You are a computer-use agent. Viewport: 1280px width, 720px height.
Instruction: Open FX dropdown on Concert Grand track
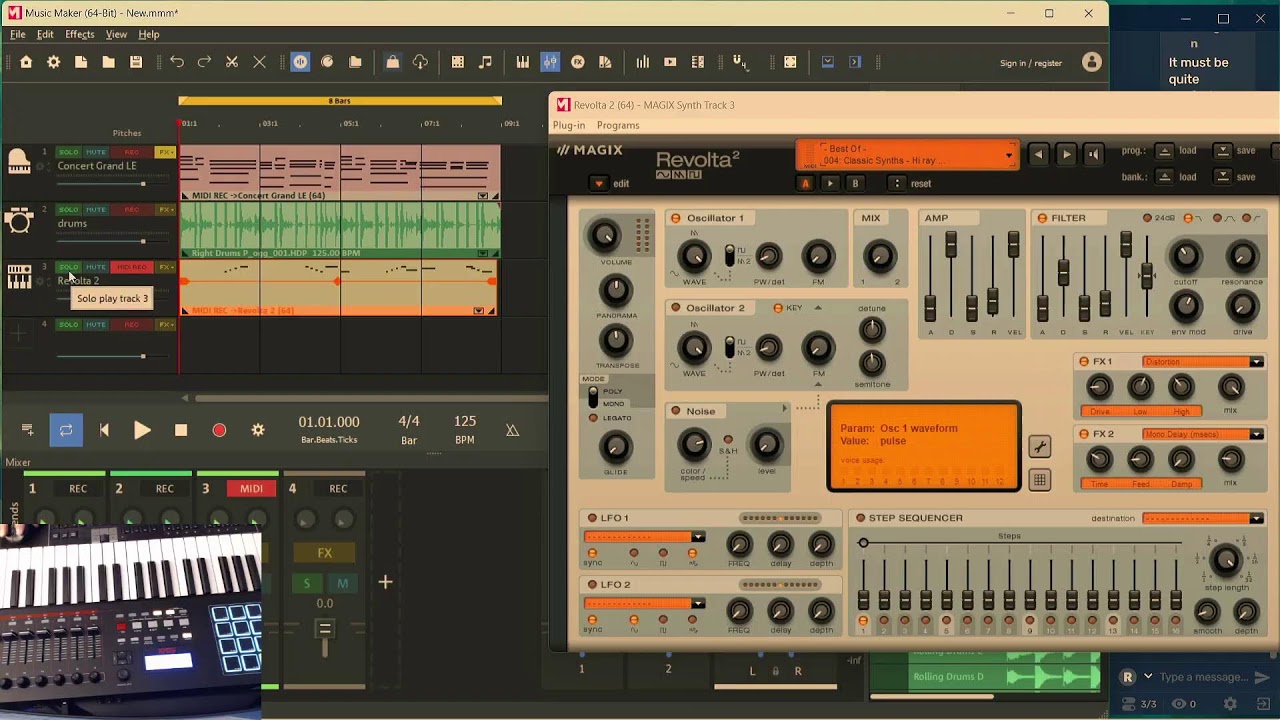click(165, 153)
